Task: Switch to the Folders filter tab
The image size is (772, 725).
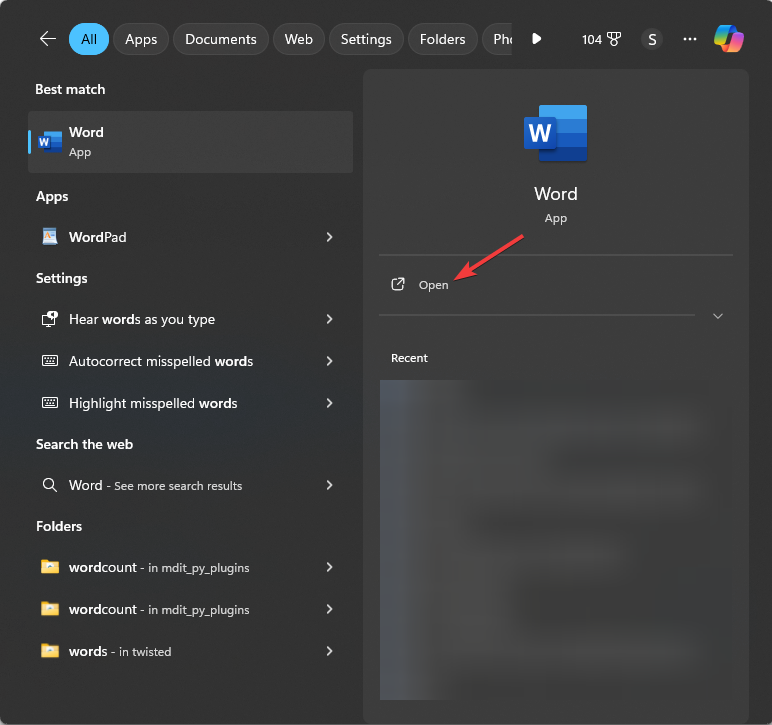Action: [x=442, y=39]
